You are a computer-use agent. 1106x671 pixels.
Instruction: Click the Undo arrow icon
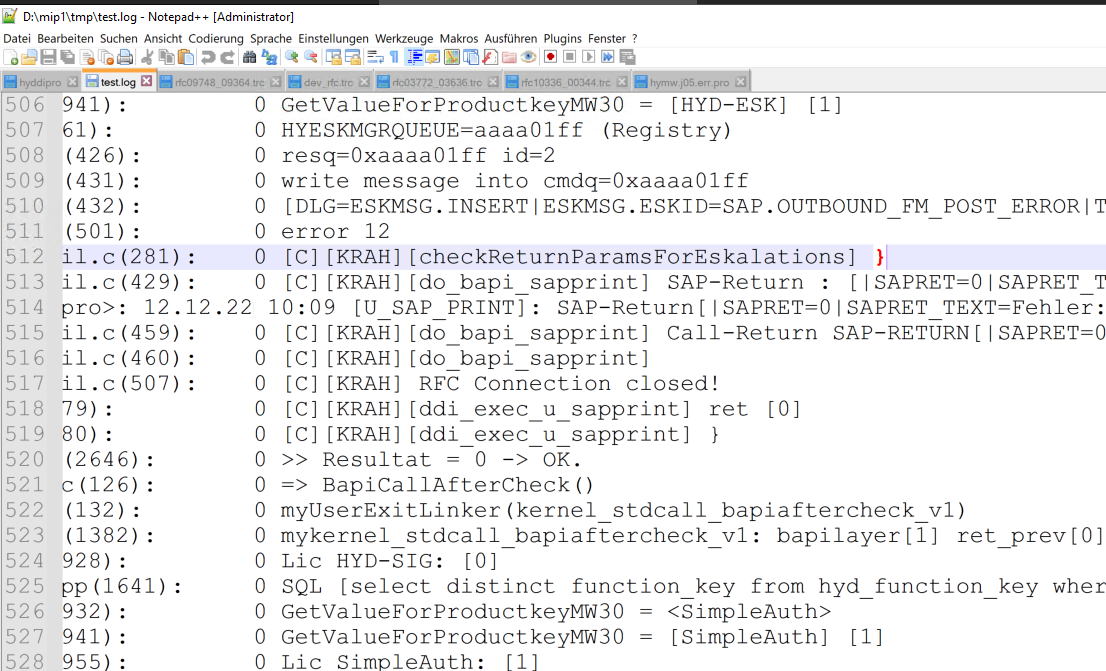click(208, 57)
